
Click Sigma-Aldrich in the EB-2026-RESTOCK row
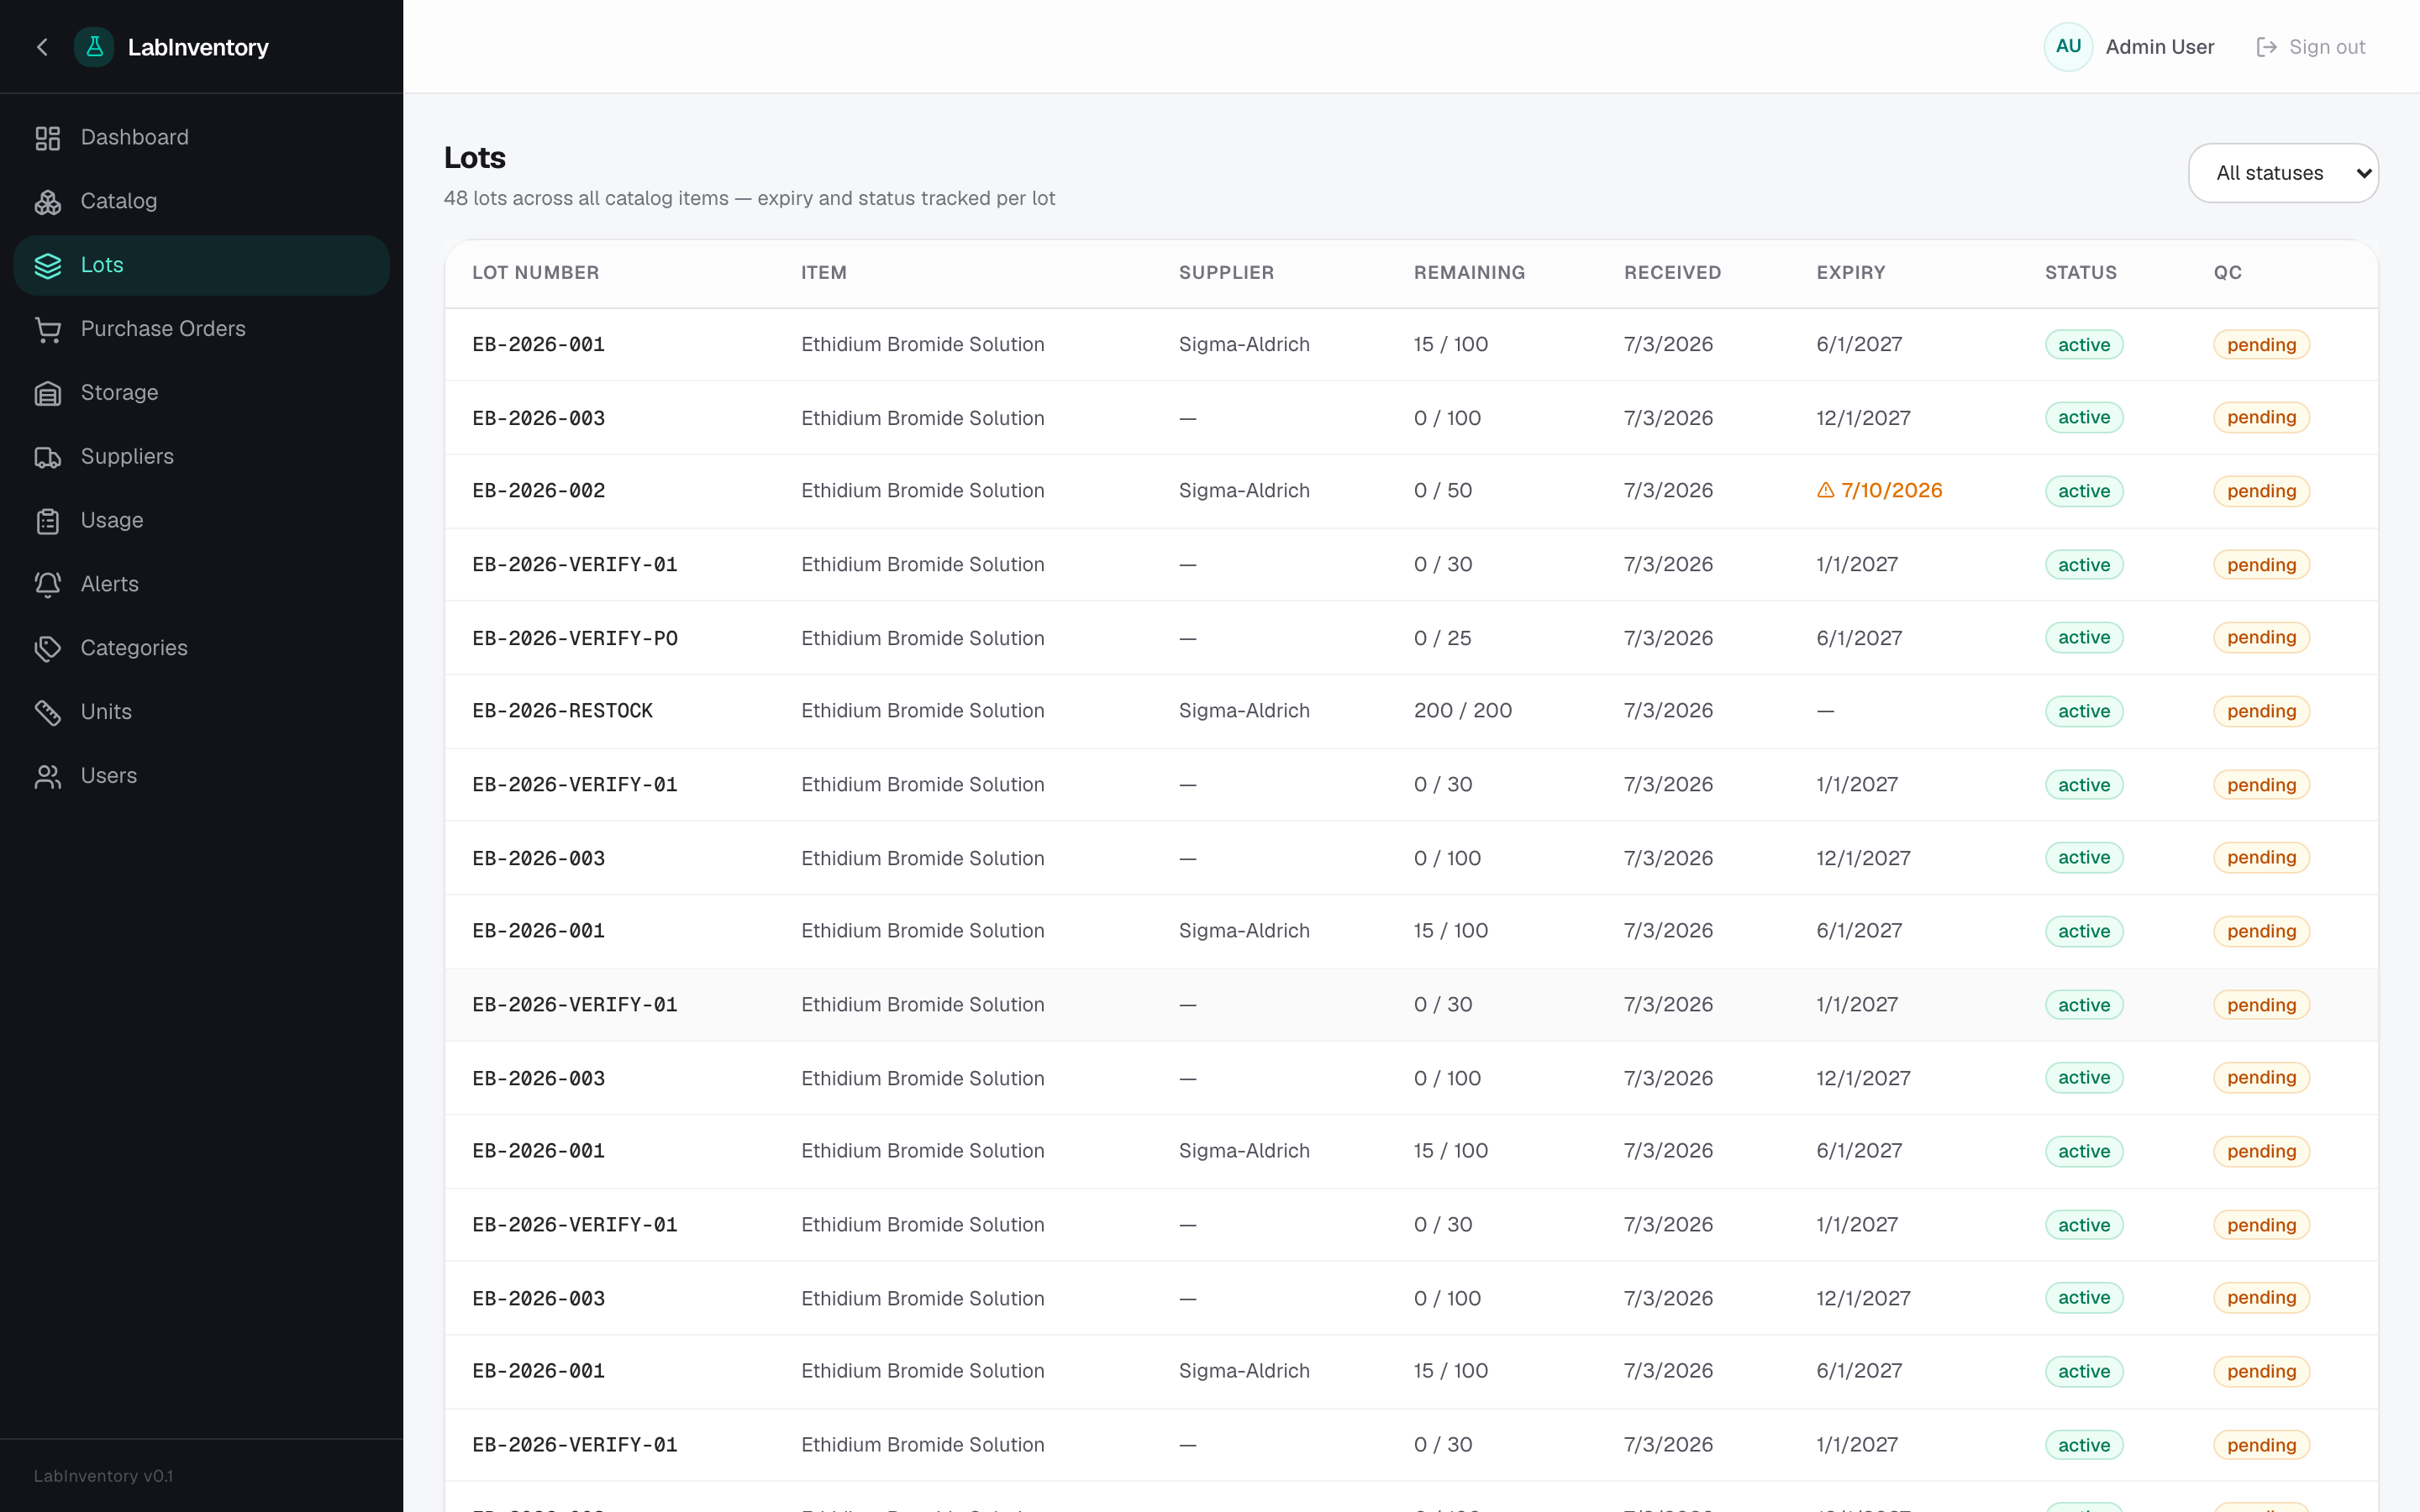tap(1243, 711)
